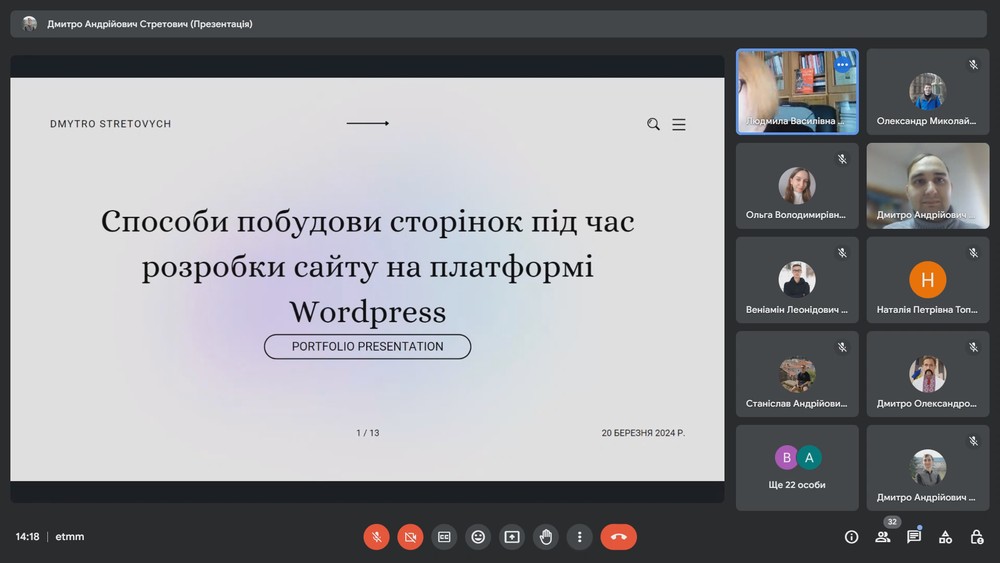Click the clock showing 14:18
Viewport: 1000px width, 563px height.
tap(27, 537)
